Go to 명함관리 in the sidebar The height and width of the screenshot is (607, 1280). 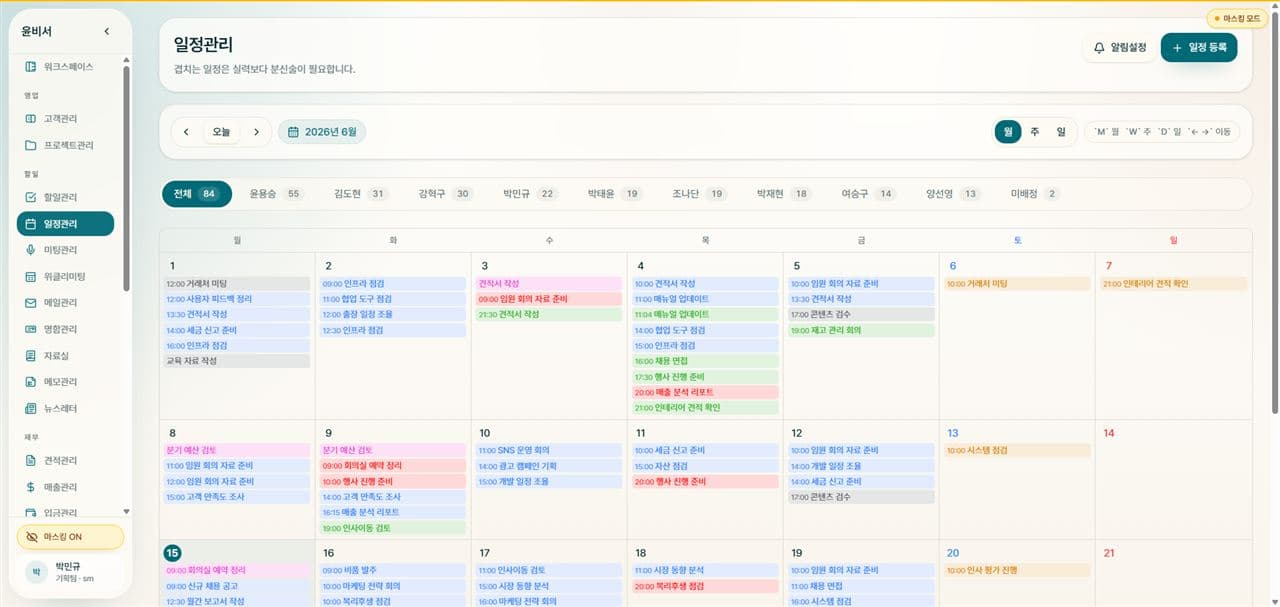(x=66, y=329)
